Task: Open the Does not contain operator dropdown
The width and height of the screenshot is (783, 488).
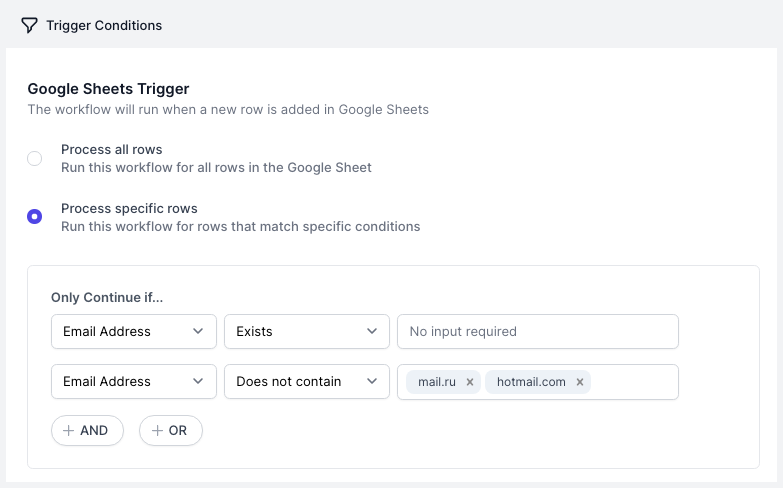Action: click(307, 382)
